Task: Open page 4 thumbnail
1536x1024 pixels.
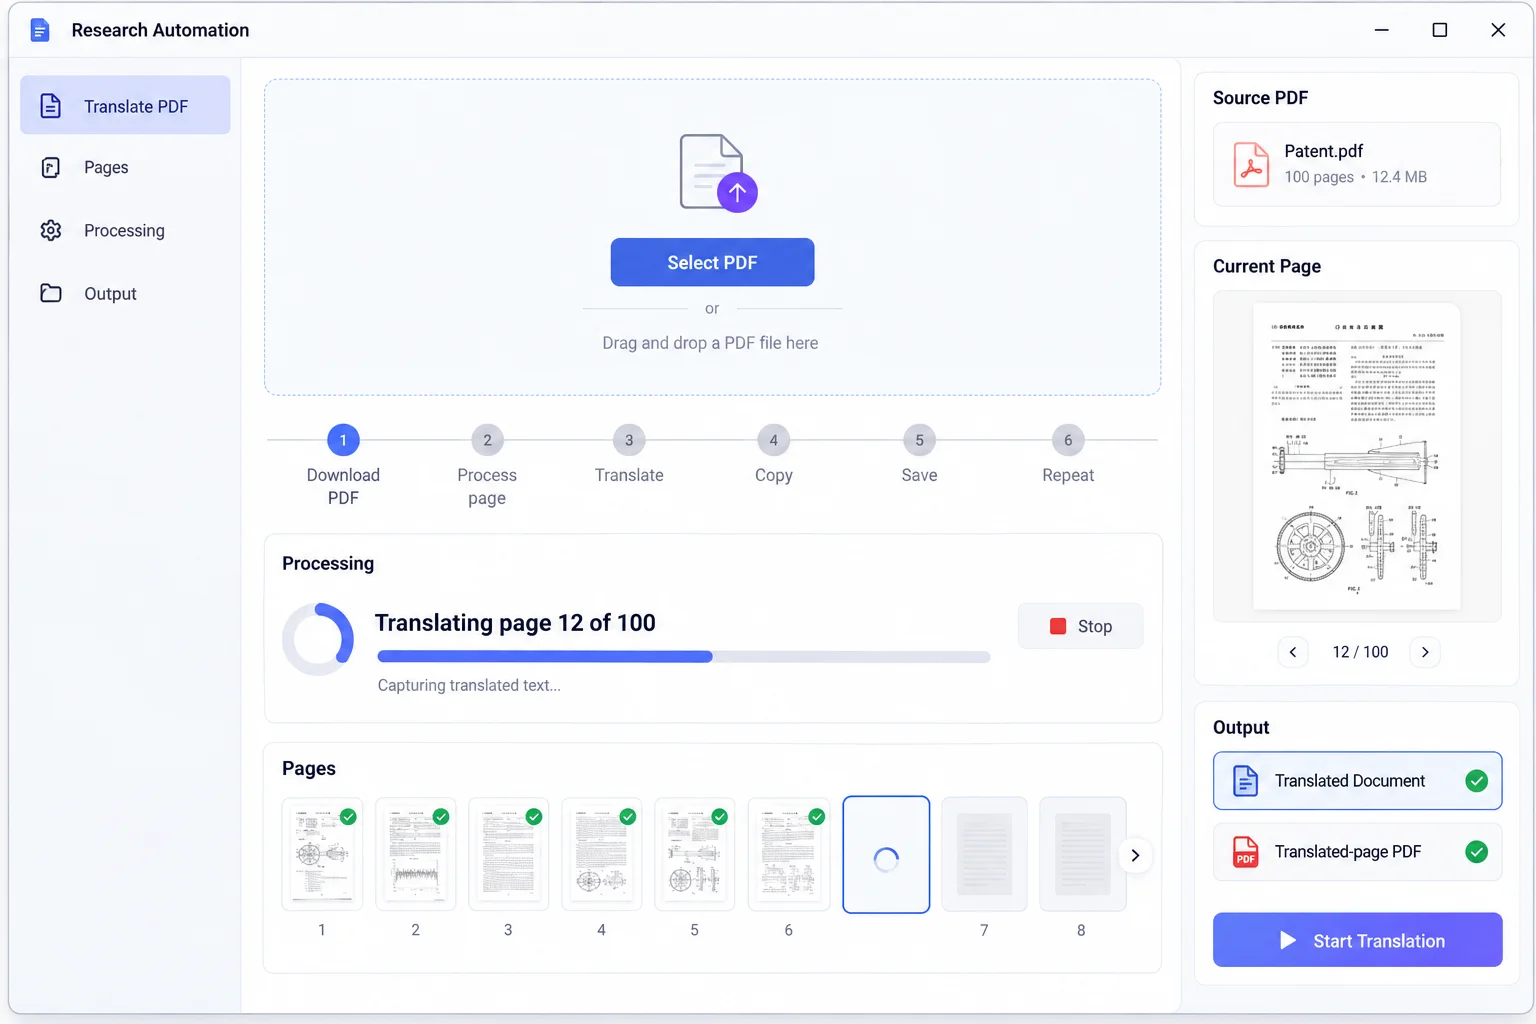Action: tap(602, 854)
